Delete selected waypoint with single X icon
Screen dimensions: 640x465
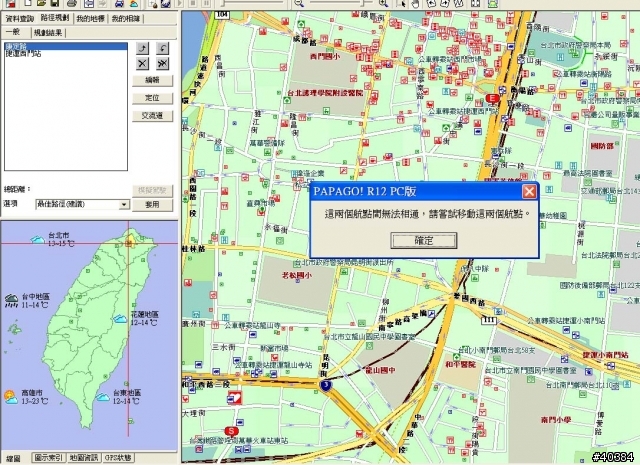142,63
